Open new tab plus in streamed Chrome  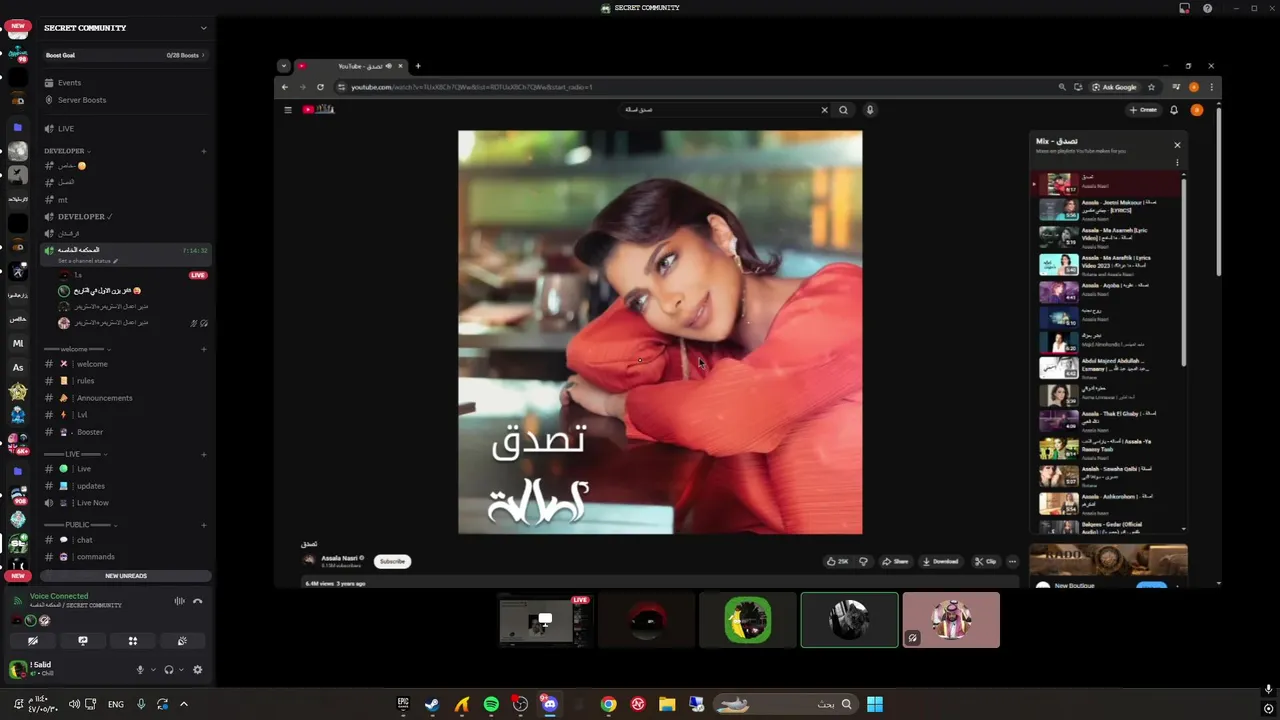coord(418,66)
